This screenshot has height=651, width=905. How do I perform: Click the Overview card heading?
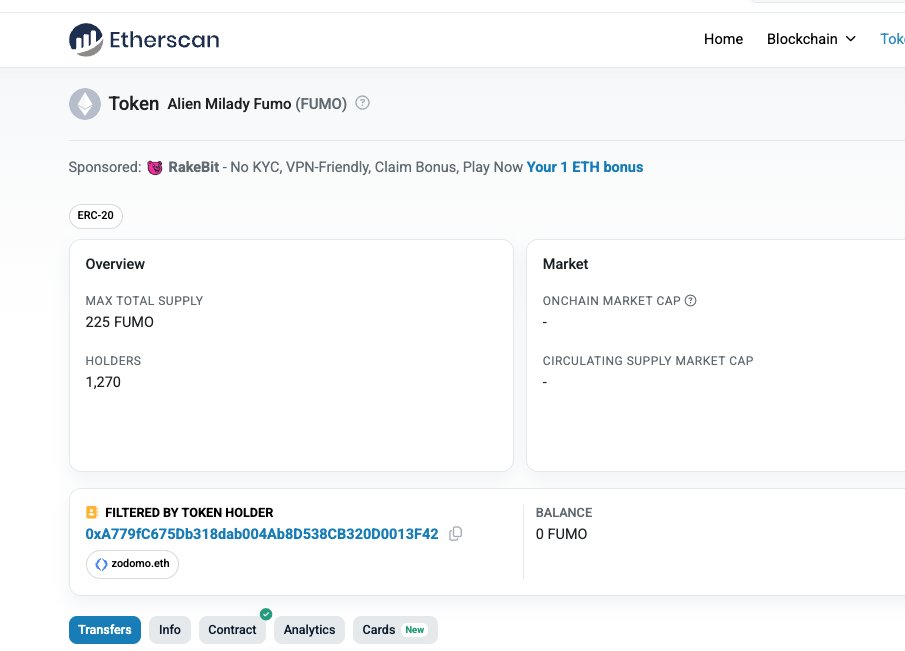(115, 264)
